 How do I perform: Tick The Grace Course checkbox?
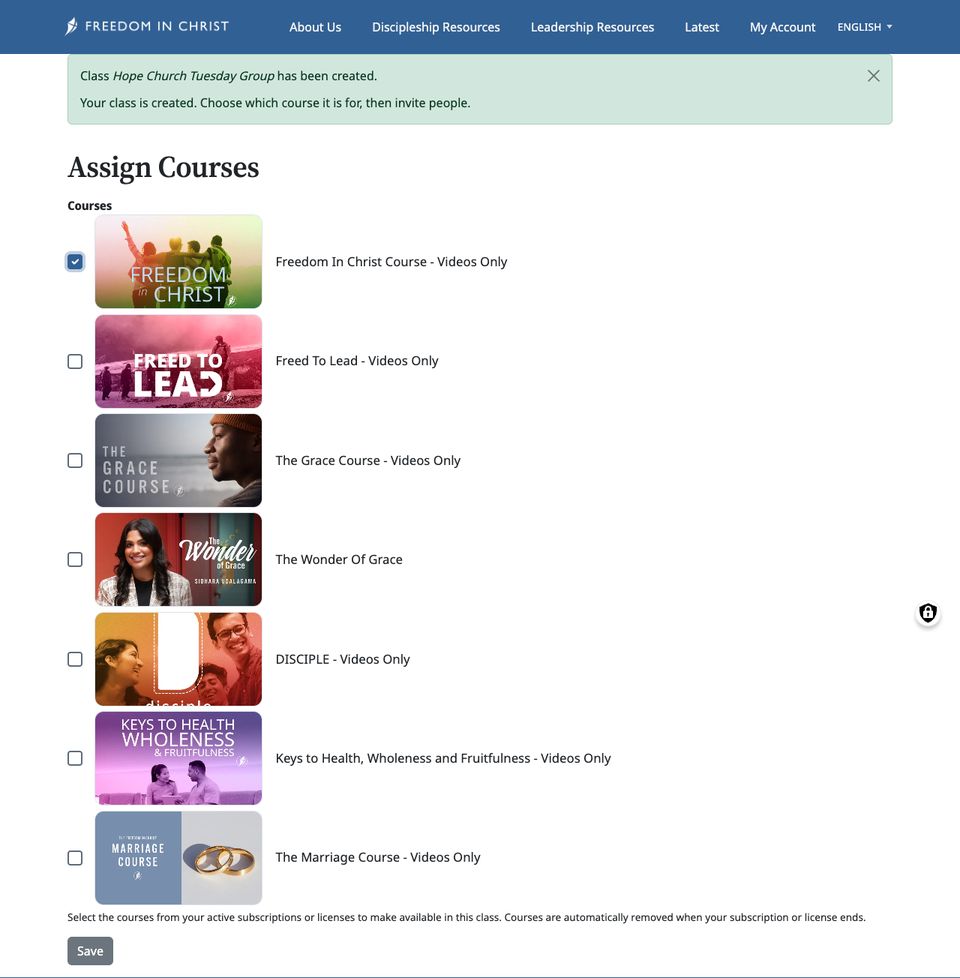(75, 460)
